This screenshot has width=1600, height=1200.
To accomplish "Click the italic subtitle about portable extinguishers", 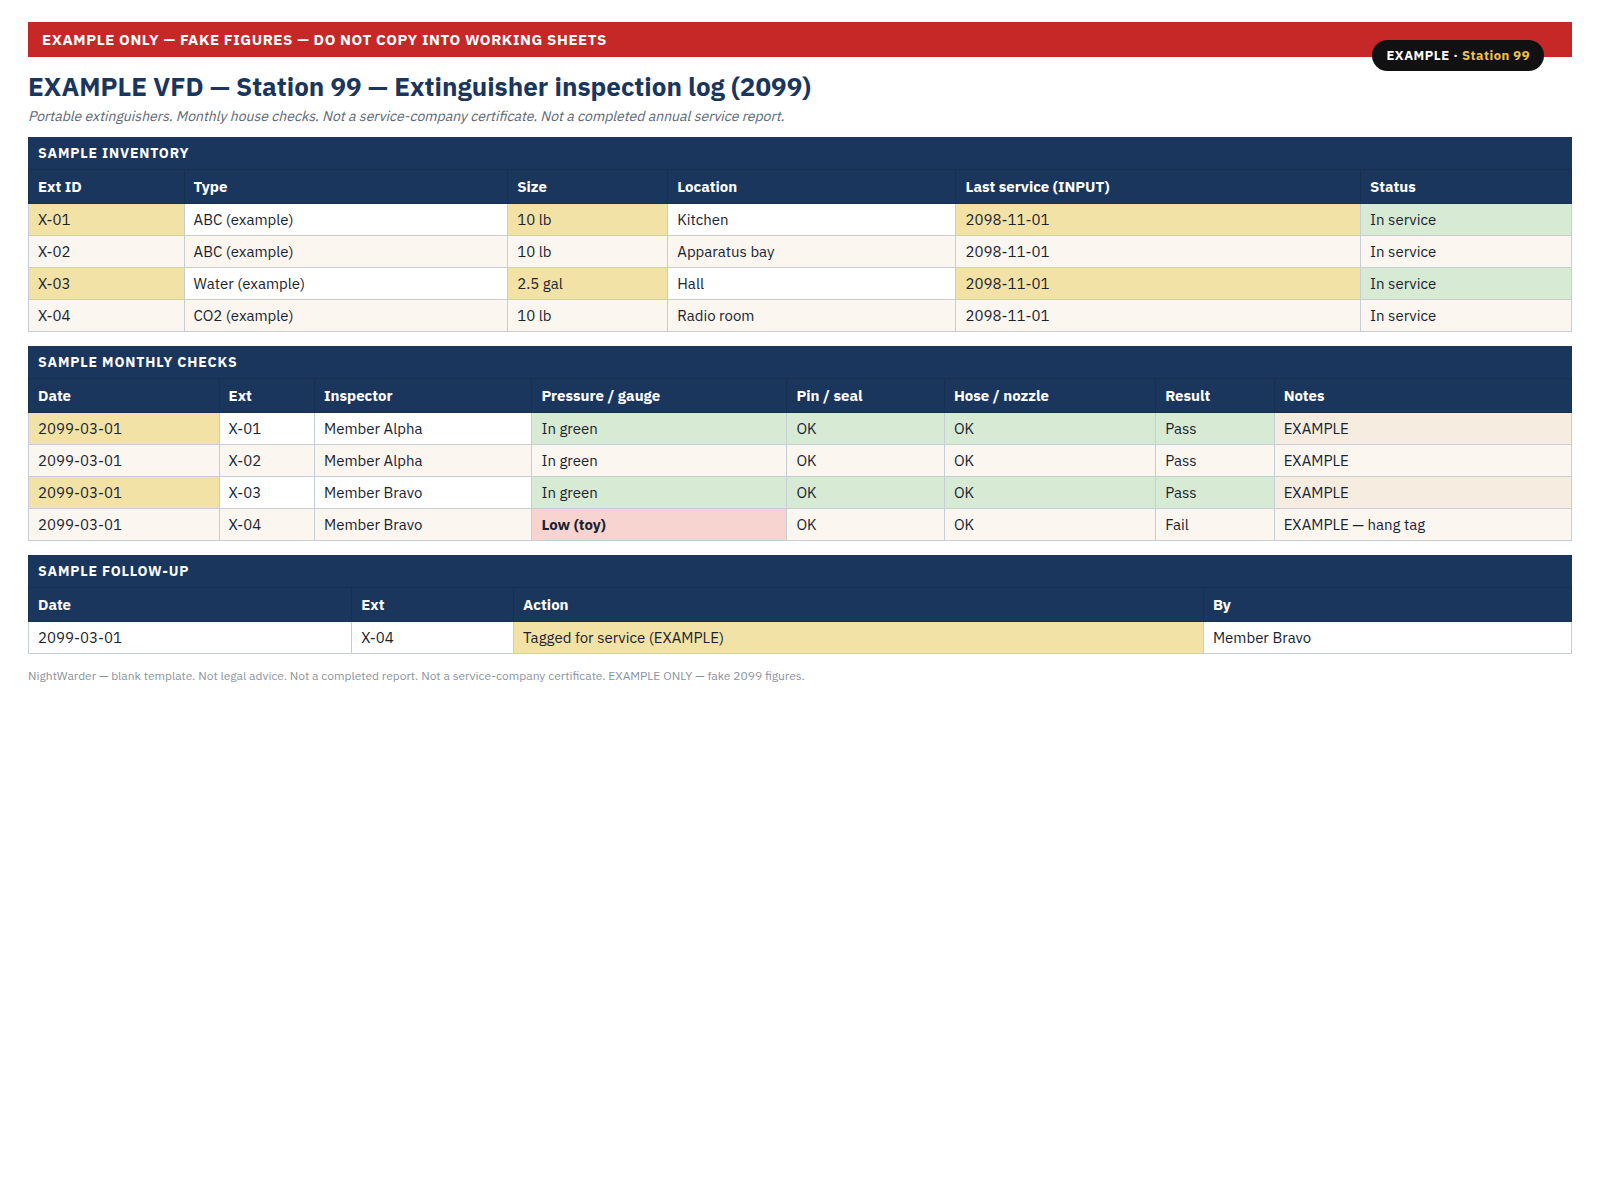I will [x=406, y=116].
